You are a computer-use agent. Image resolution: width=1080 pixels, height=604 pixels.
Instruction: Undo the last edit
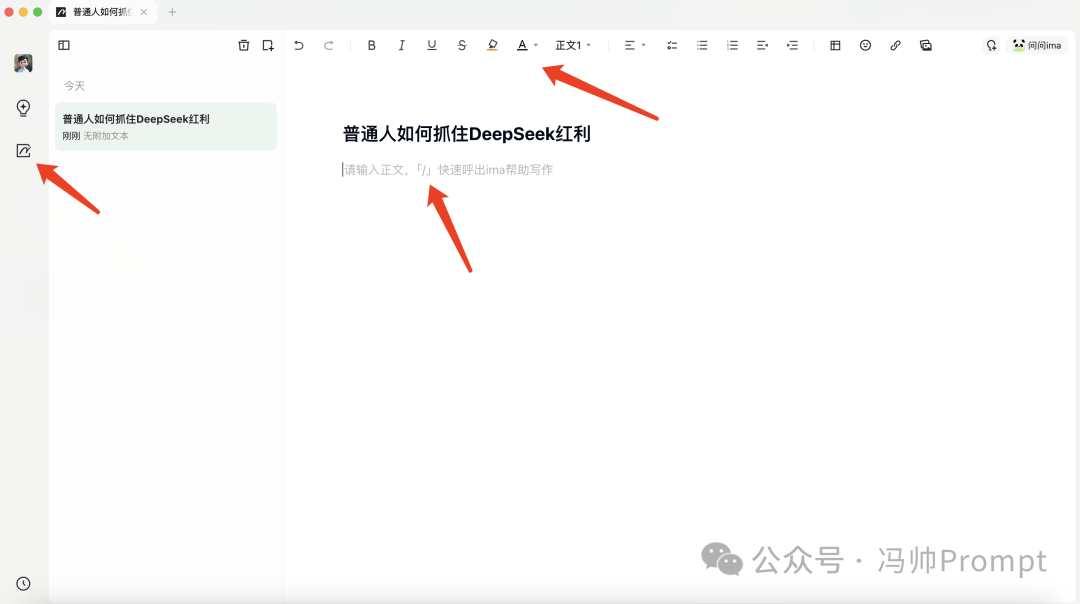[298, 45]
